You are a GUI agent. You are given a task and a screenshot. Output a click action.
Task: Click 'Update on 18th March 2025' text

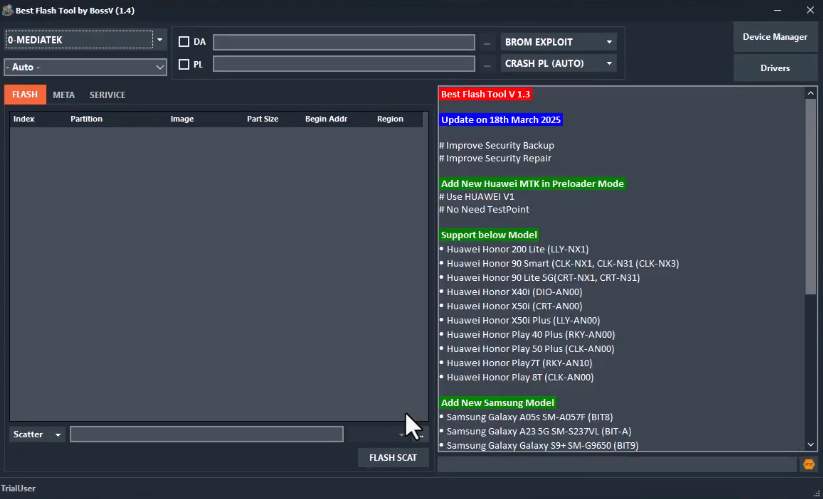[501, 120]
